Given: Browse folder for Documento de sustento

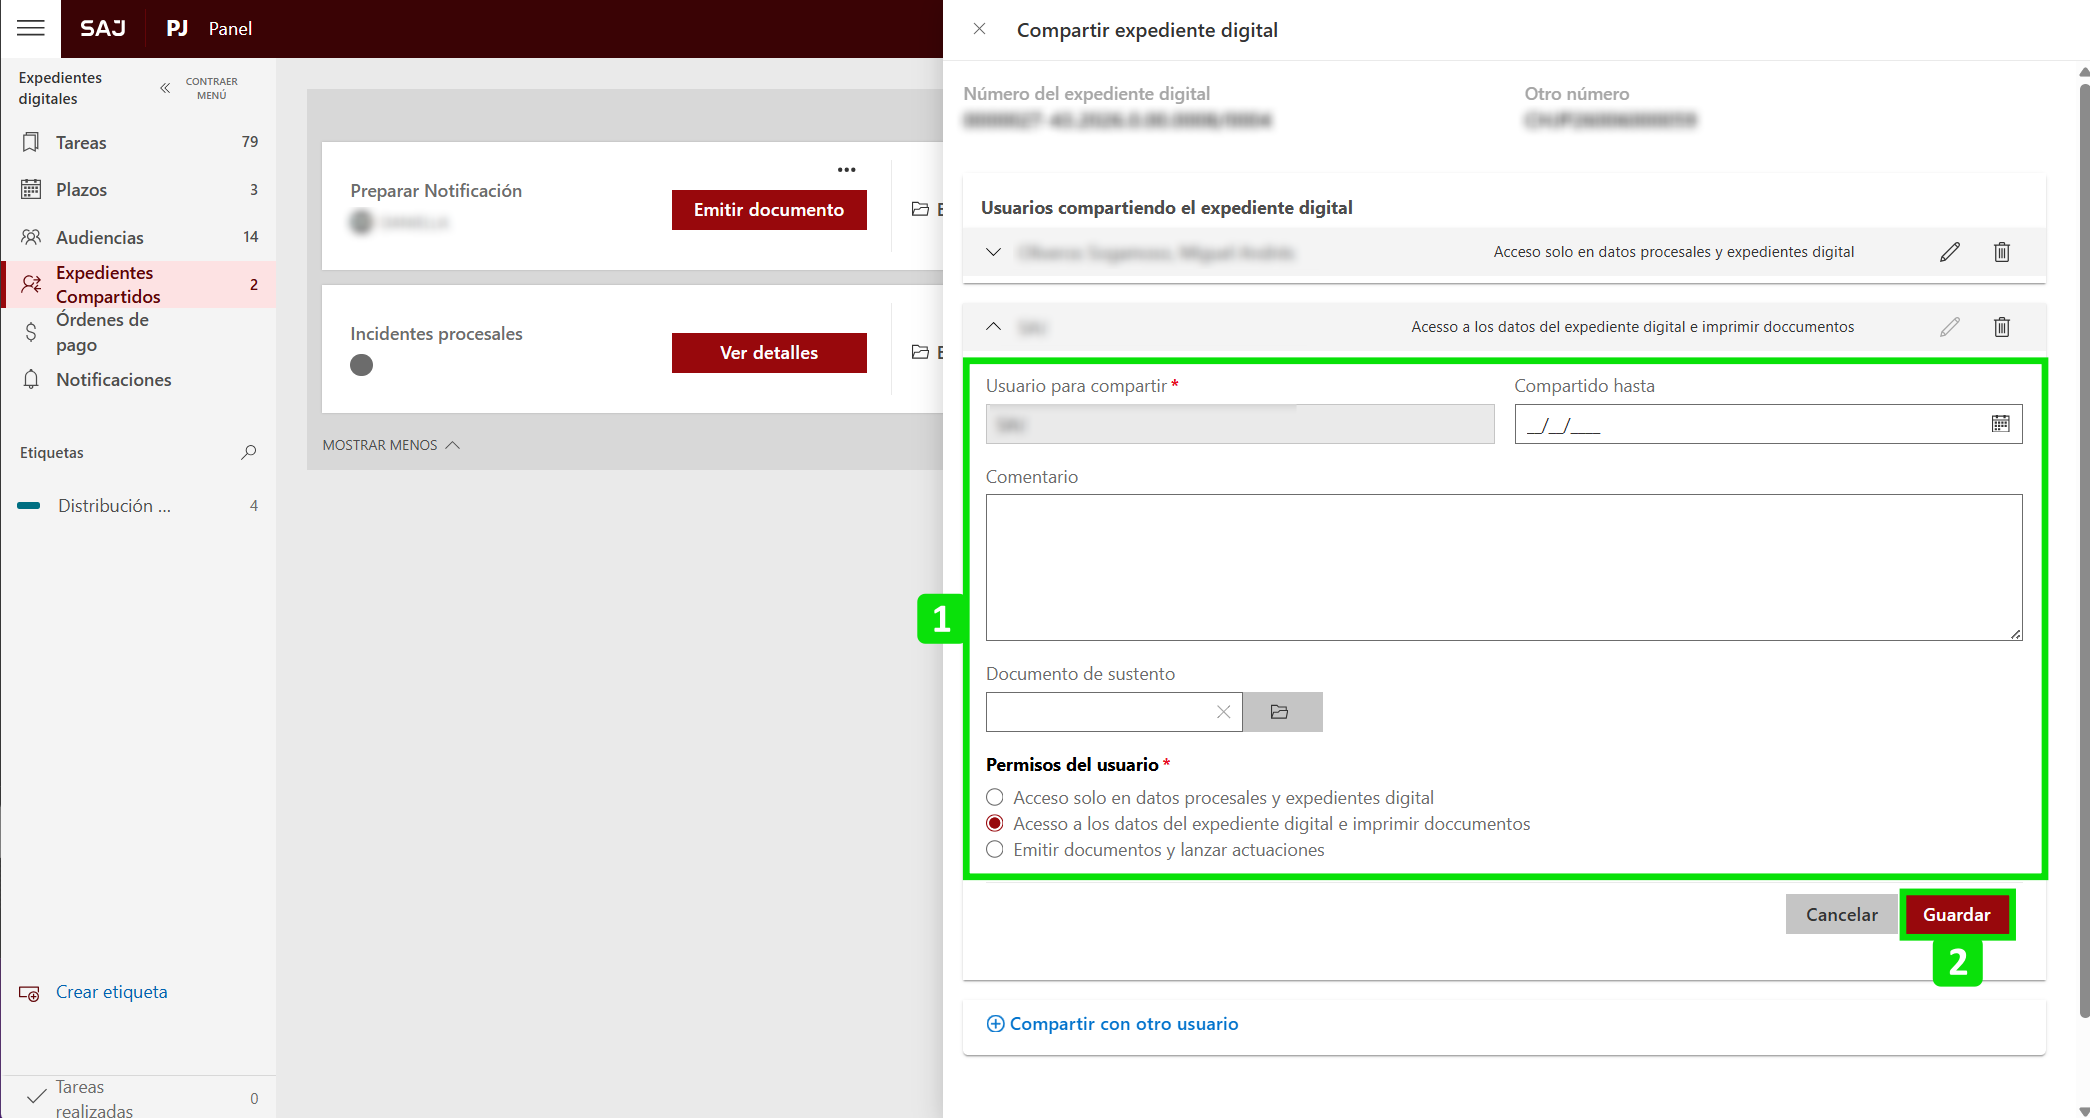Looking at the screenshot, I should point(1281,712).
